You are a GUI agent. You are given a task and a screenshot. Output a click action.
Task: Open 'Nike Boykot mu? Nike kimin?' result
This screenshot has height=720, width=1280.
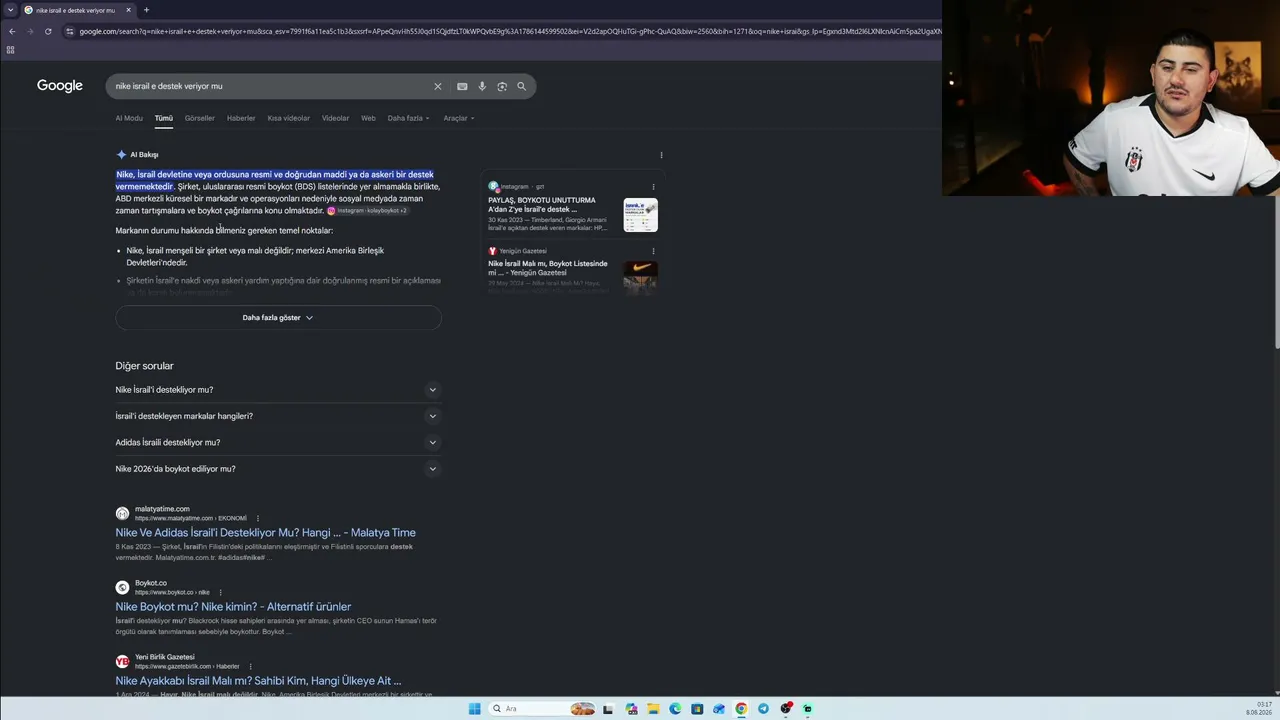[233, 607]
